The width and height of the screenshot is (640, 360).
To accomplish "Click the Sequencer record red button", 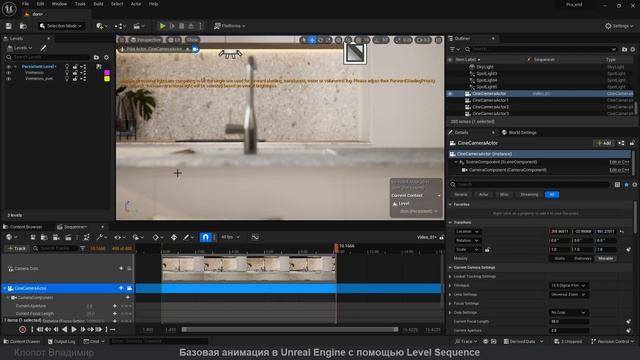I will (22, 329).
